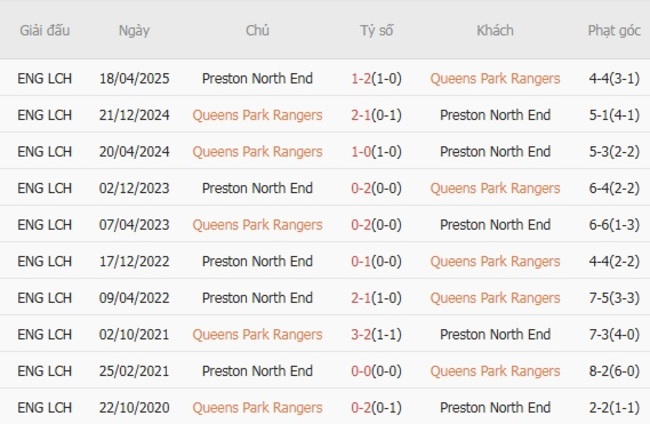Select corner stat 8-2(6-0) cell
The image size is (650, 424).
coord(614,371)
